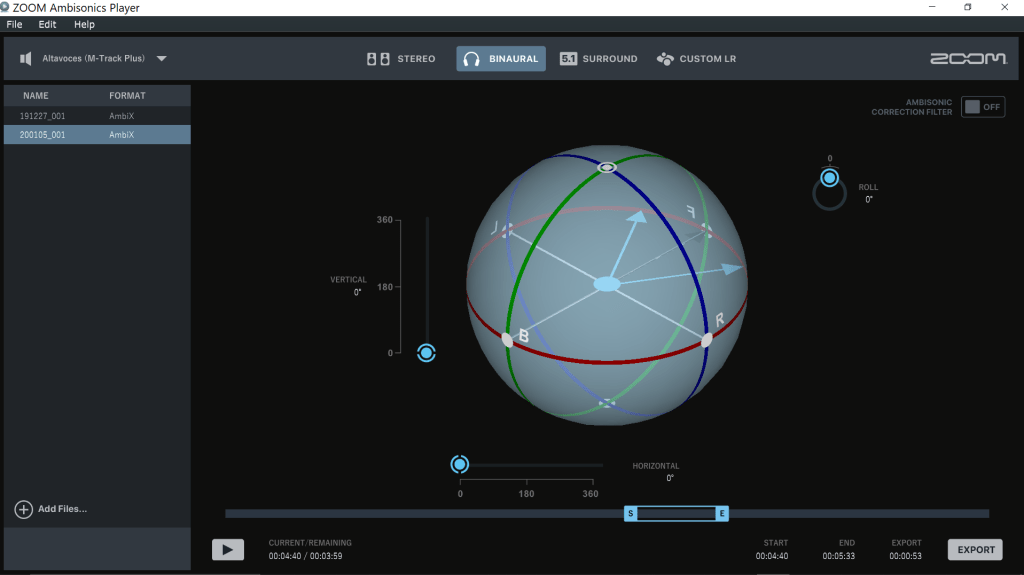Open the File menu
Image resolution: width=1024 pixels, height=575 pixels.
tap(14, 24)
